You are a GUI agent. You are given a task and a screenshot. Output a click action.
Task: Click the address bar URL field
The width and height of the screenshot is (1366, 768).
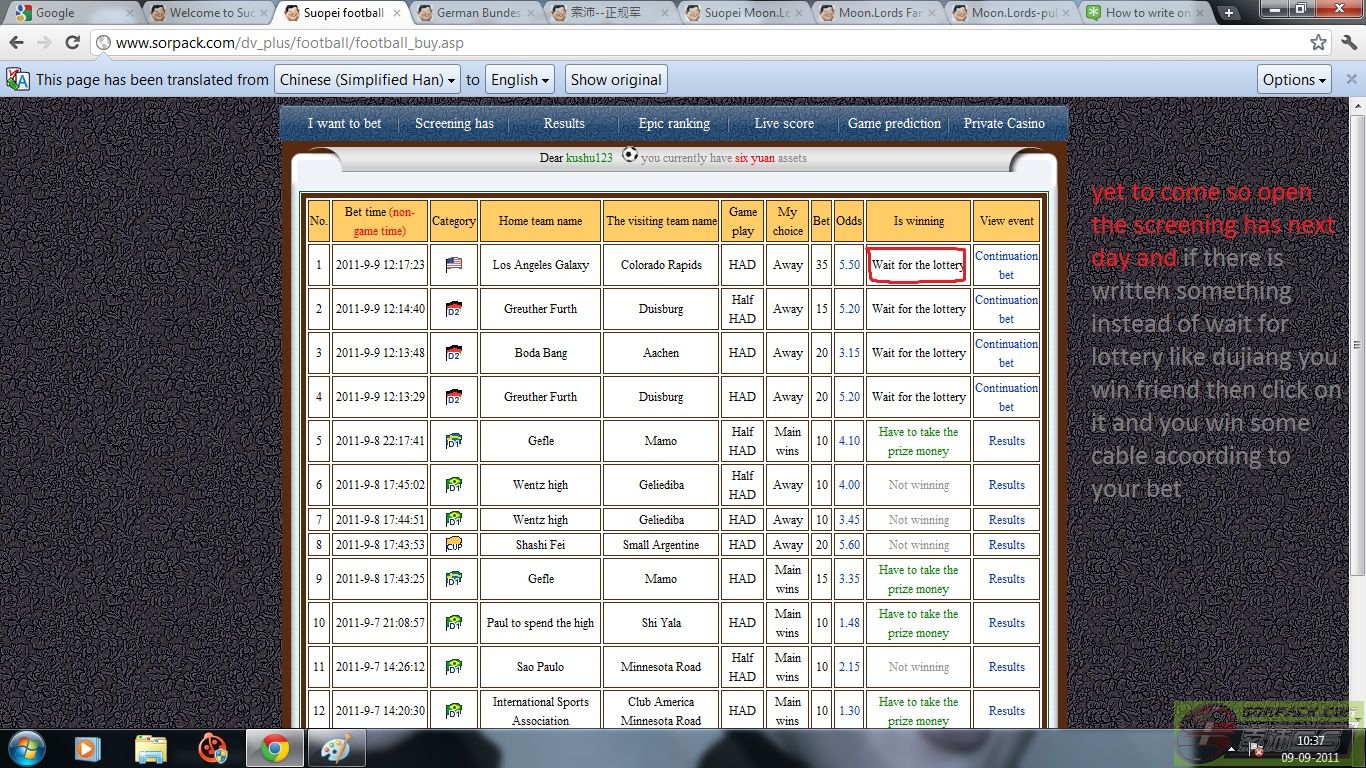coord(700,43)
